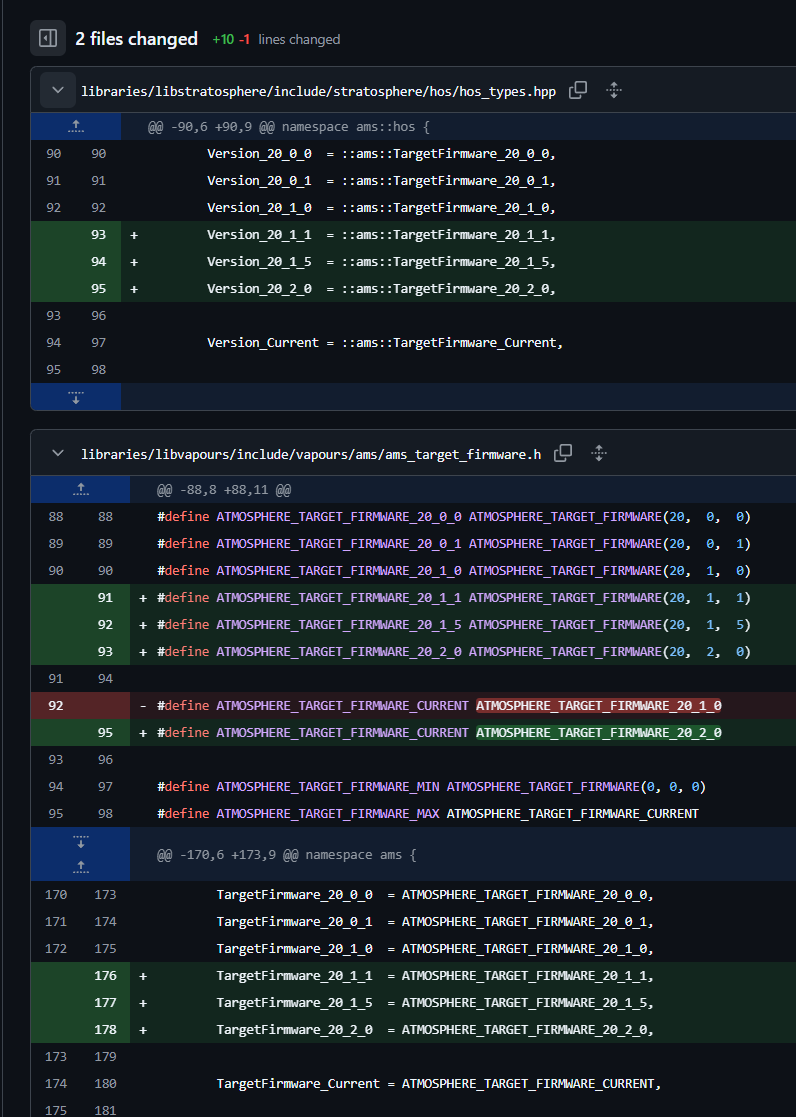Image resolution: width=796 pixels, height=1117 pixels.
Task: Expand down arrow before hunk -170,6 +173,9
Action: coord(81,841)
